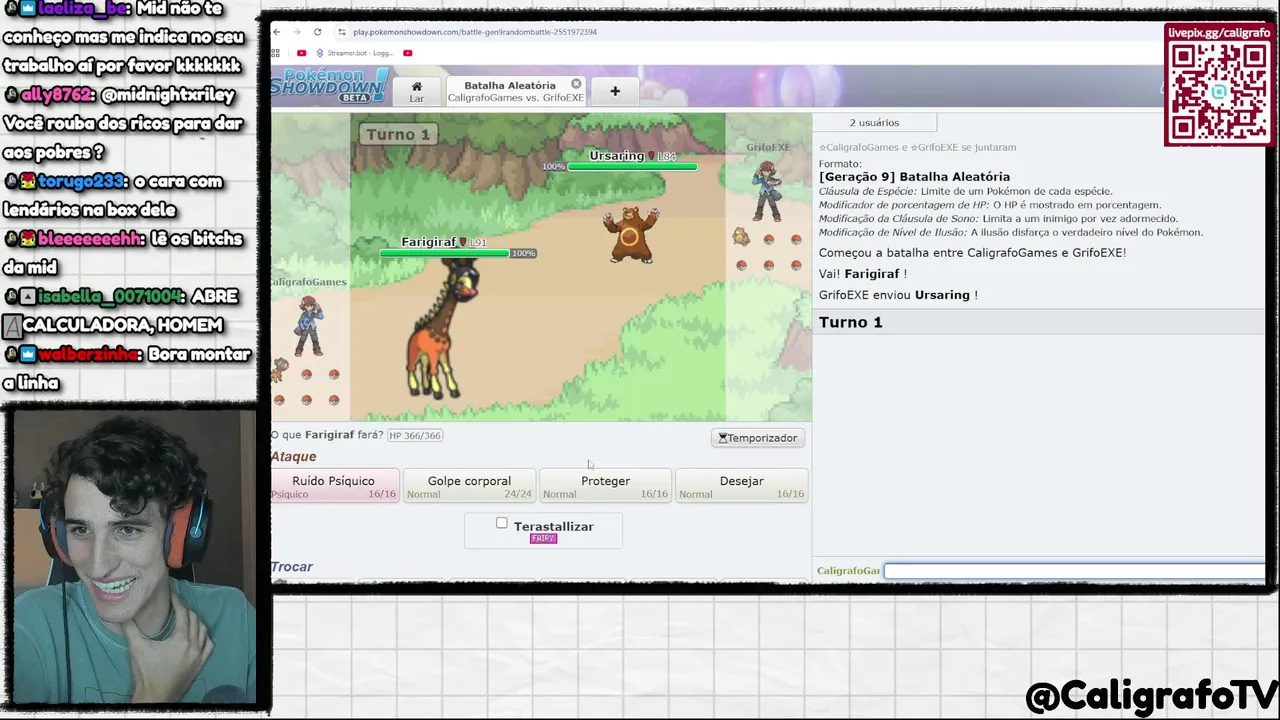
Task: Use the Desejar move
Action: pos(741,486)
